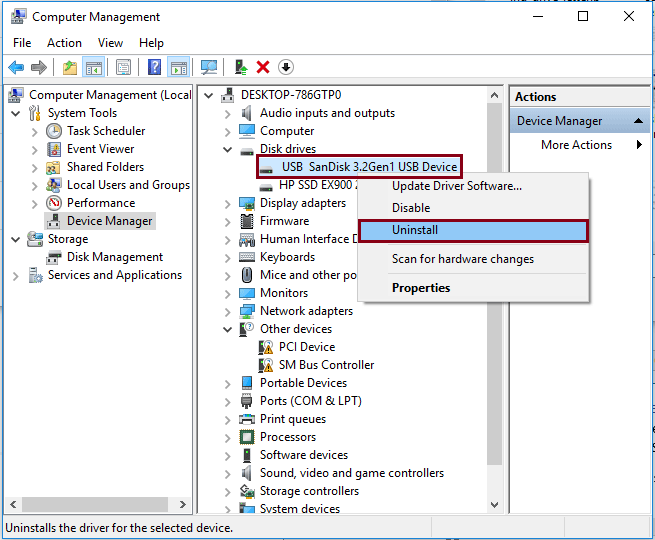Click the left pane scroll left arrow

click(13, 505)
